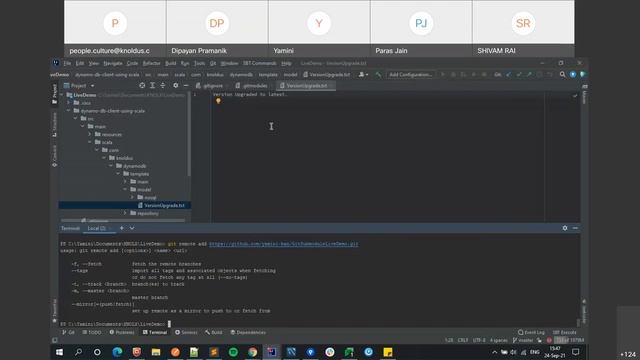Click the Build hammer icon
This screenshot has width=640, height=360.
click(x=378, y=75)
